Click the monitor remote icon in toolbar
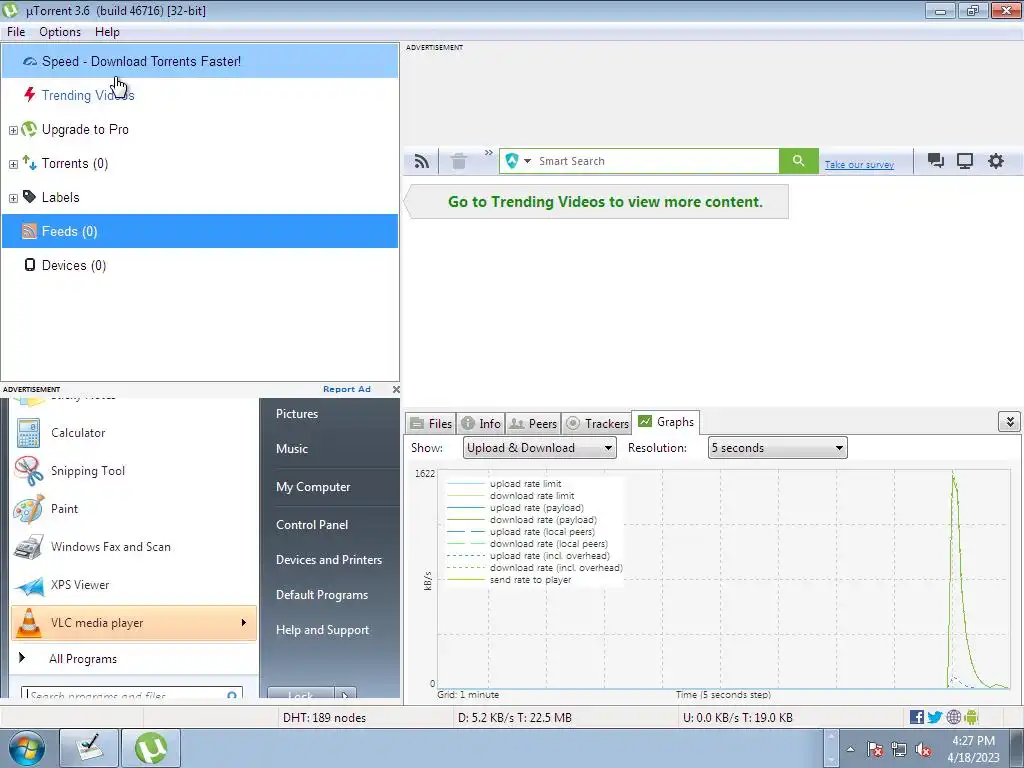This screenshot has width=1024, height=768. pyautogui.click(x=965, y=161)
